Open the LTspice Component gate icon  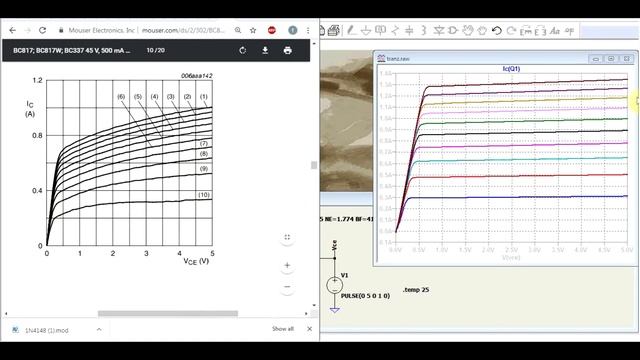click(x=453, y=30)
